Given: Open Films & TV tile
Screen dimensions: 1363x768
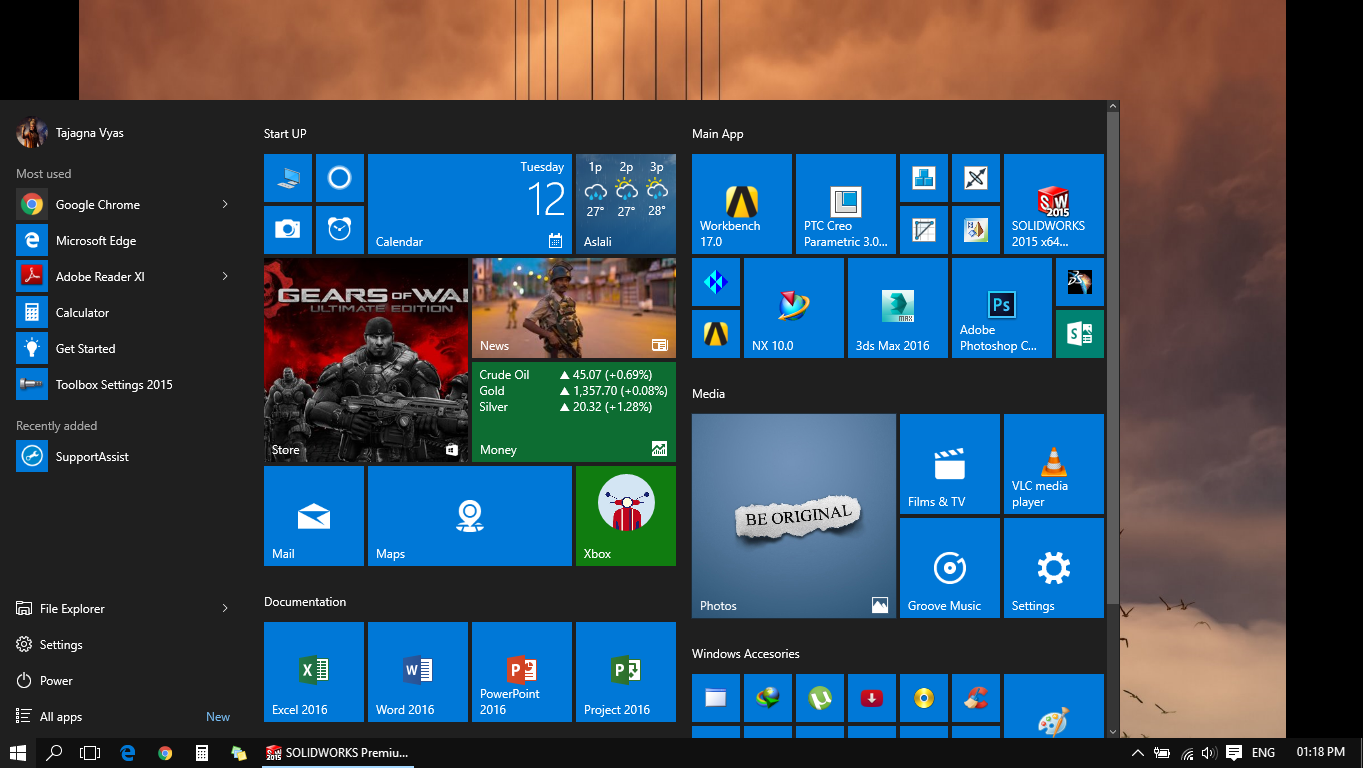Looking at the screenshot, I should pyautogui.click(x=950, y=464).
